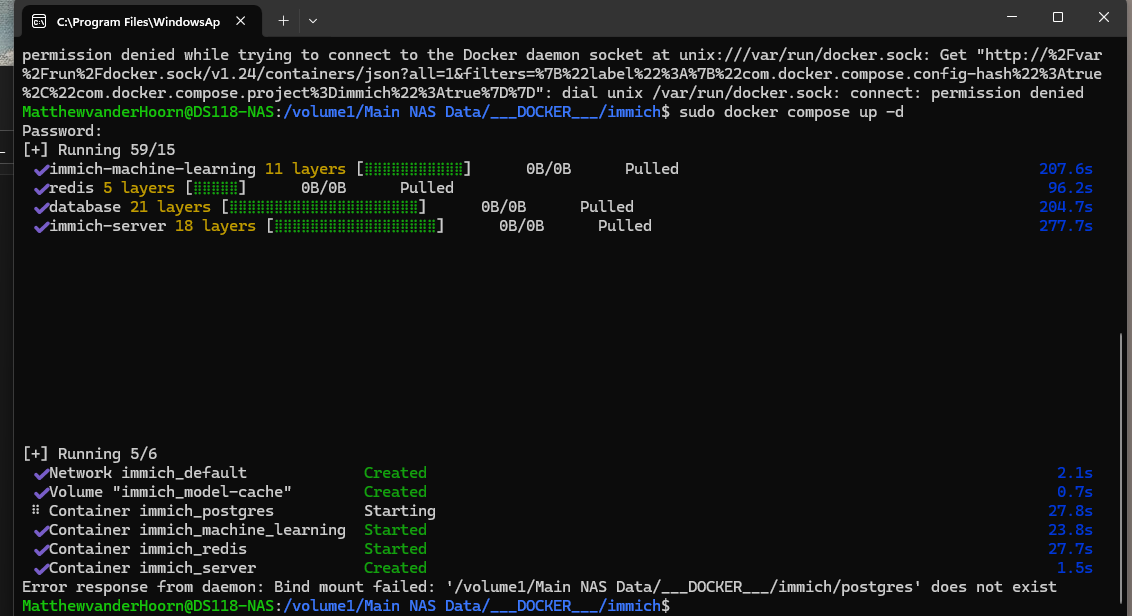Click the spinner beside Container immich_postgres
Viewport: 1132px width, 616px height.
click(x=35, y=510)
